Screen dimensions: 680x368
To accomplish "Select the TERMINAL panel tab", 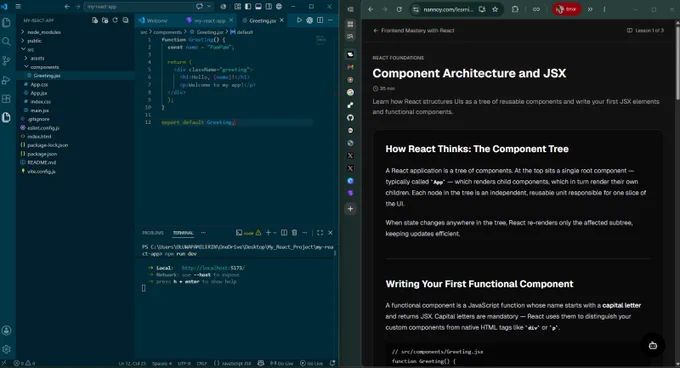I will 183,233.
